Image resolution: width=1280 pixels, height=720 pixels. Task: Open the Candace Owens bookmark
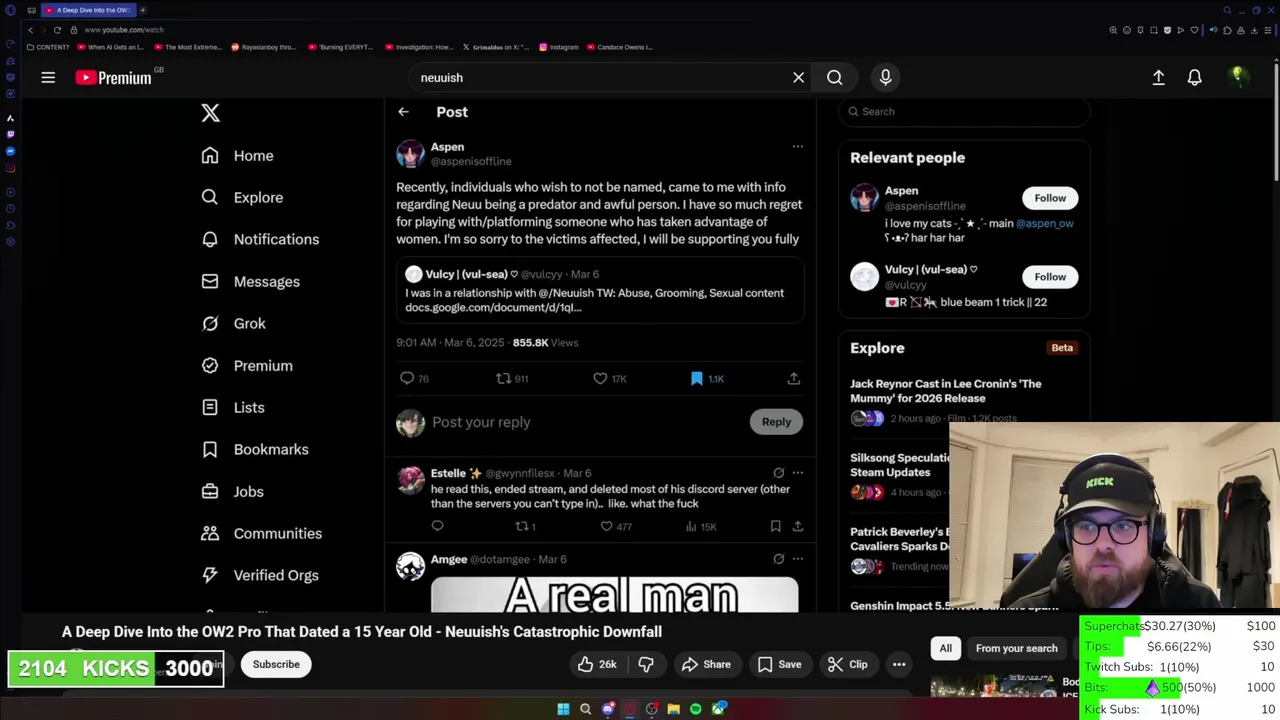pyautogui.click(x=620, y=47)
